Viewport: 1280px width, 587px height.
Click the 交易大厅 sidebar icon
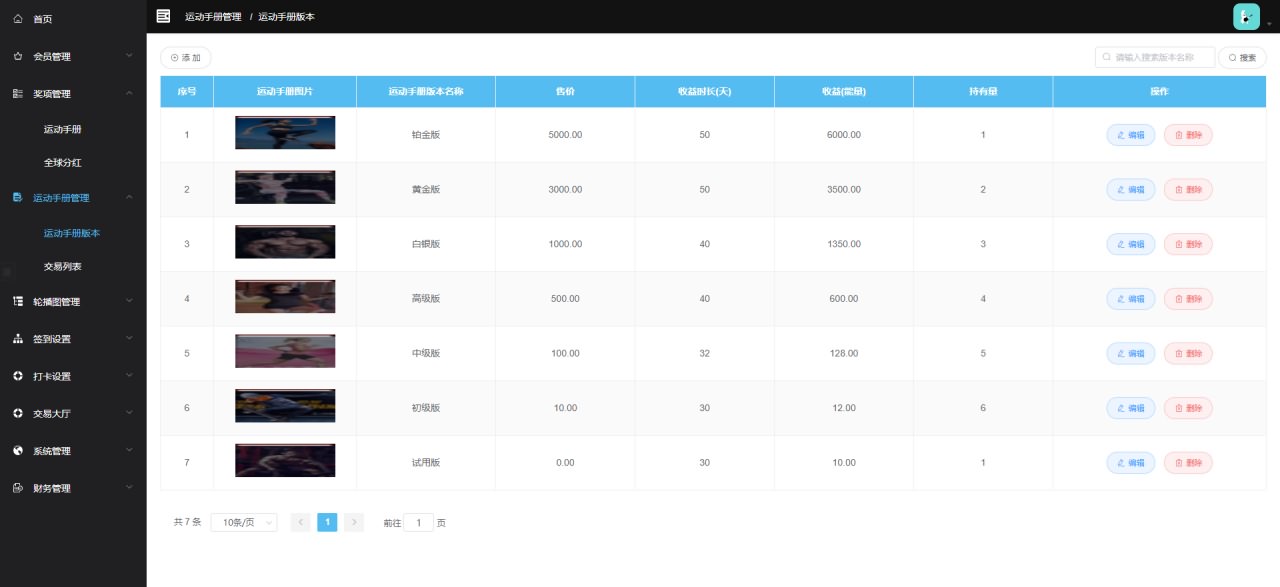point(18,413)
